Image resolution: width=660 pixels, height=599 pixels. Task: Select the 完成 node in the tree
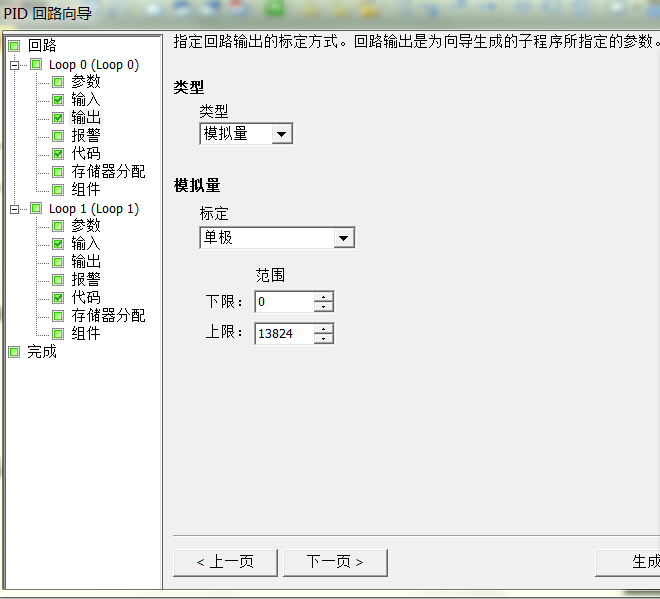point(42,352)
